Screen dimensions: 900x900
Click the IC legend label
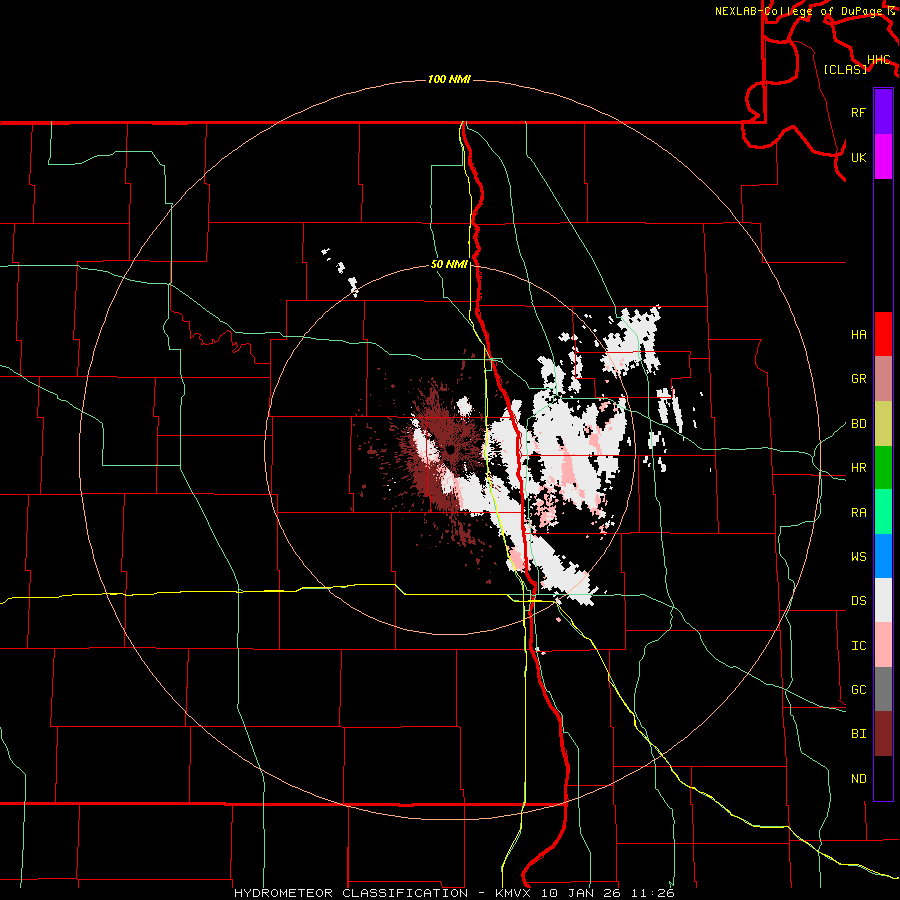pos(858,646)
